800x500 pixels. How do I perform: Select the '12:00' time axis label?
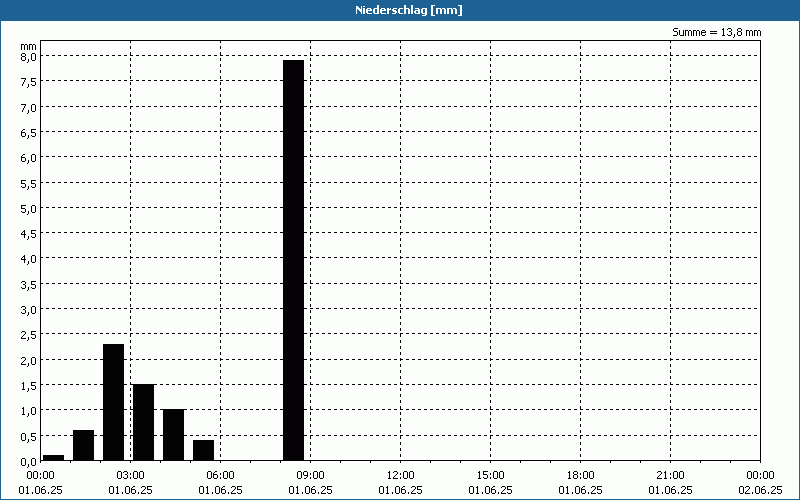[x=401, y=476]
